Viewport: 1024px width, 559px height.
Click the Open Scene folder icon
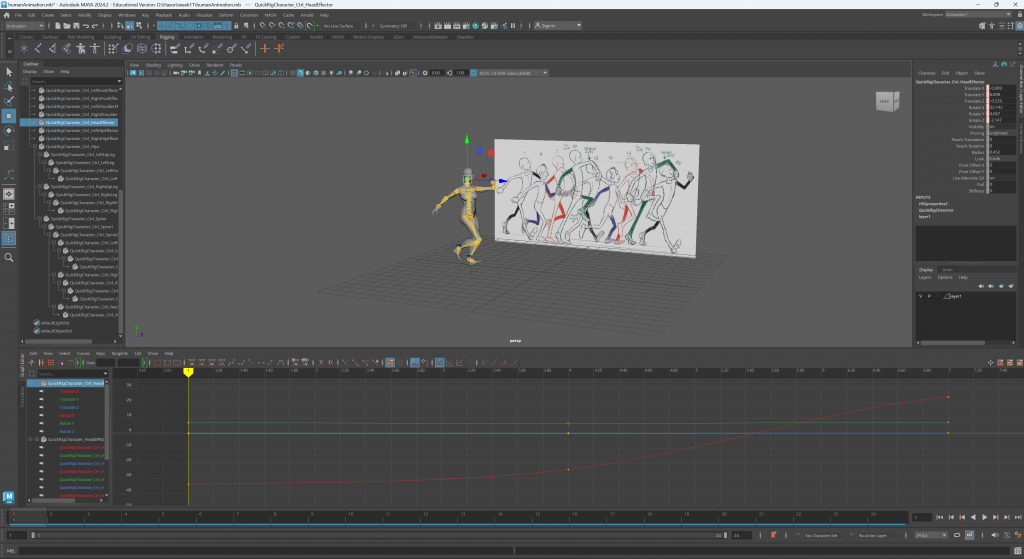pyautogui.click(x=67, y=26)
